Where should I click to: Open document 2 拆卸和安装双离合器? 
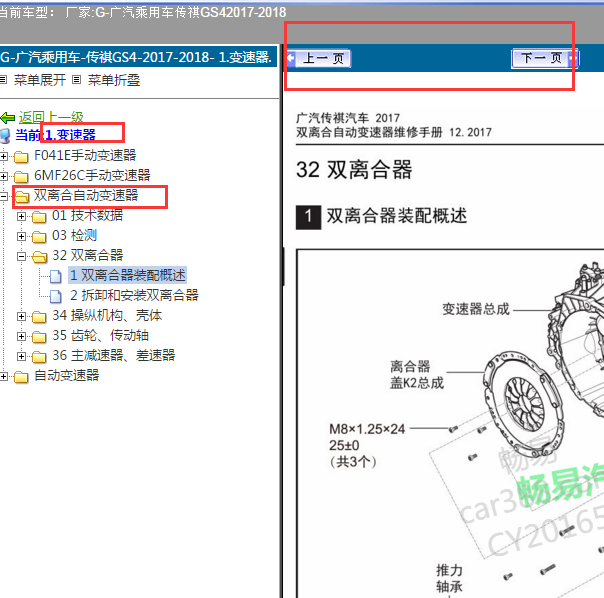[134, 296]
